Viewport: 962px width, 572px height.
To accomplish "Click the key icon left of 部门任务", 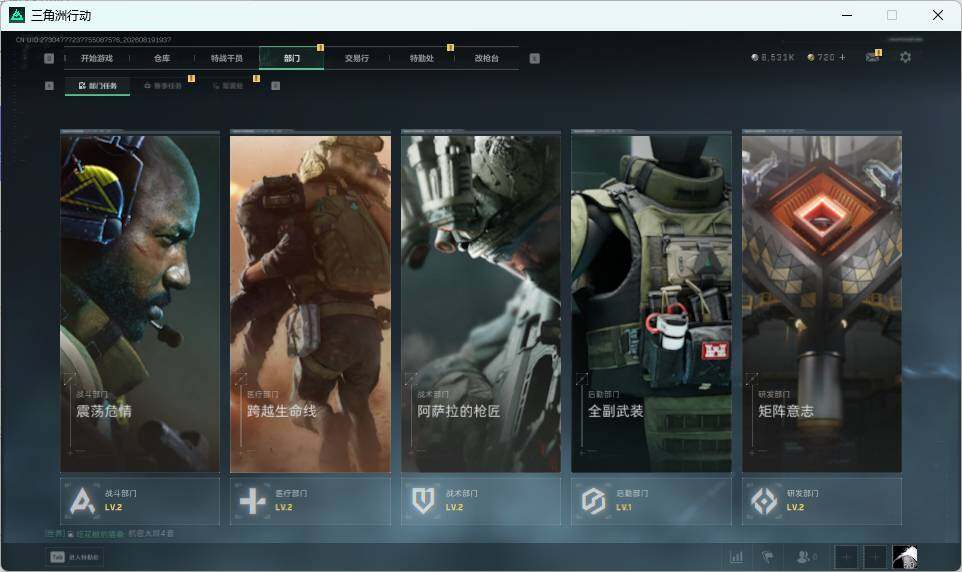I will point(49,86).
